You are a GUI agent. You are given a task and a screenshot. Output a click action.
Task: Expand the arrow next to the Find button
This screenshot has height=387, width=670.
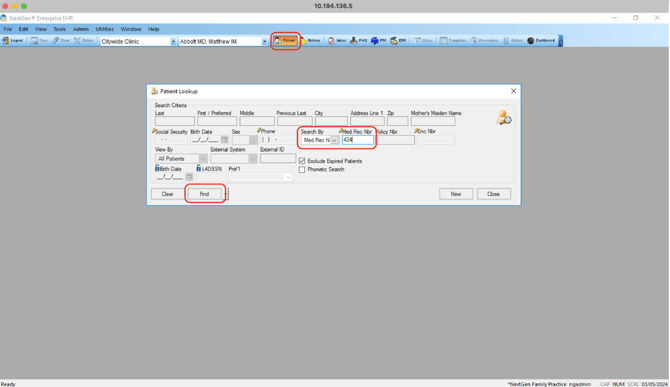point(226,194)
